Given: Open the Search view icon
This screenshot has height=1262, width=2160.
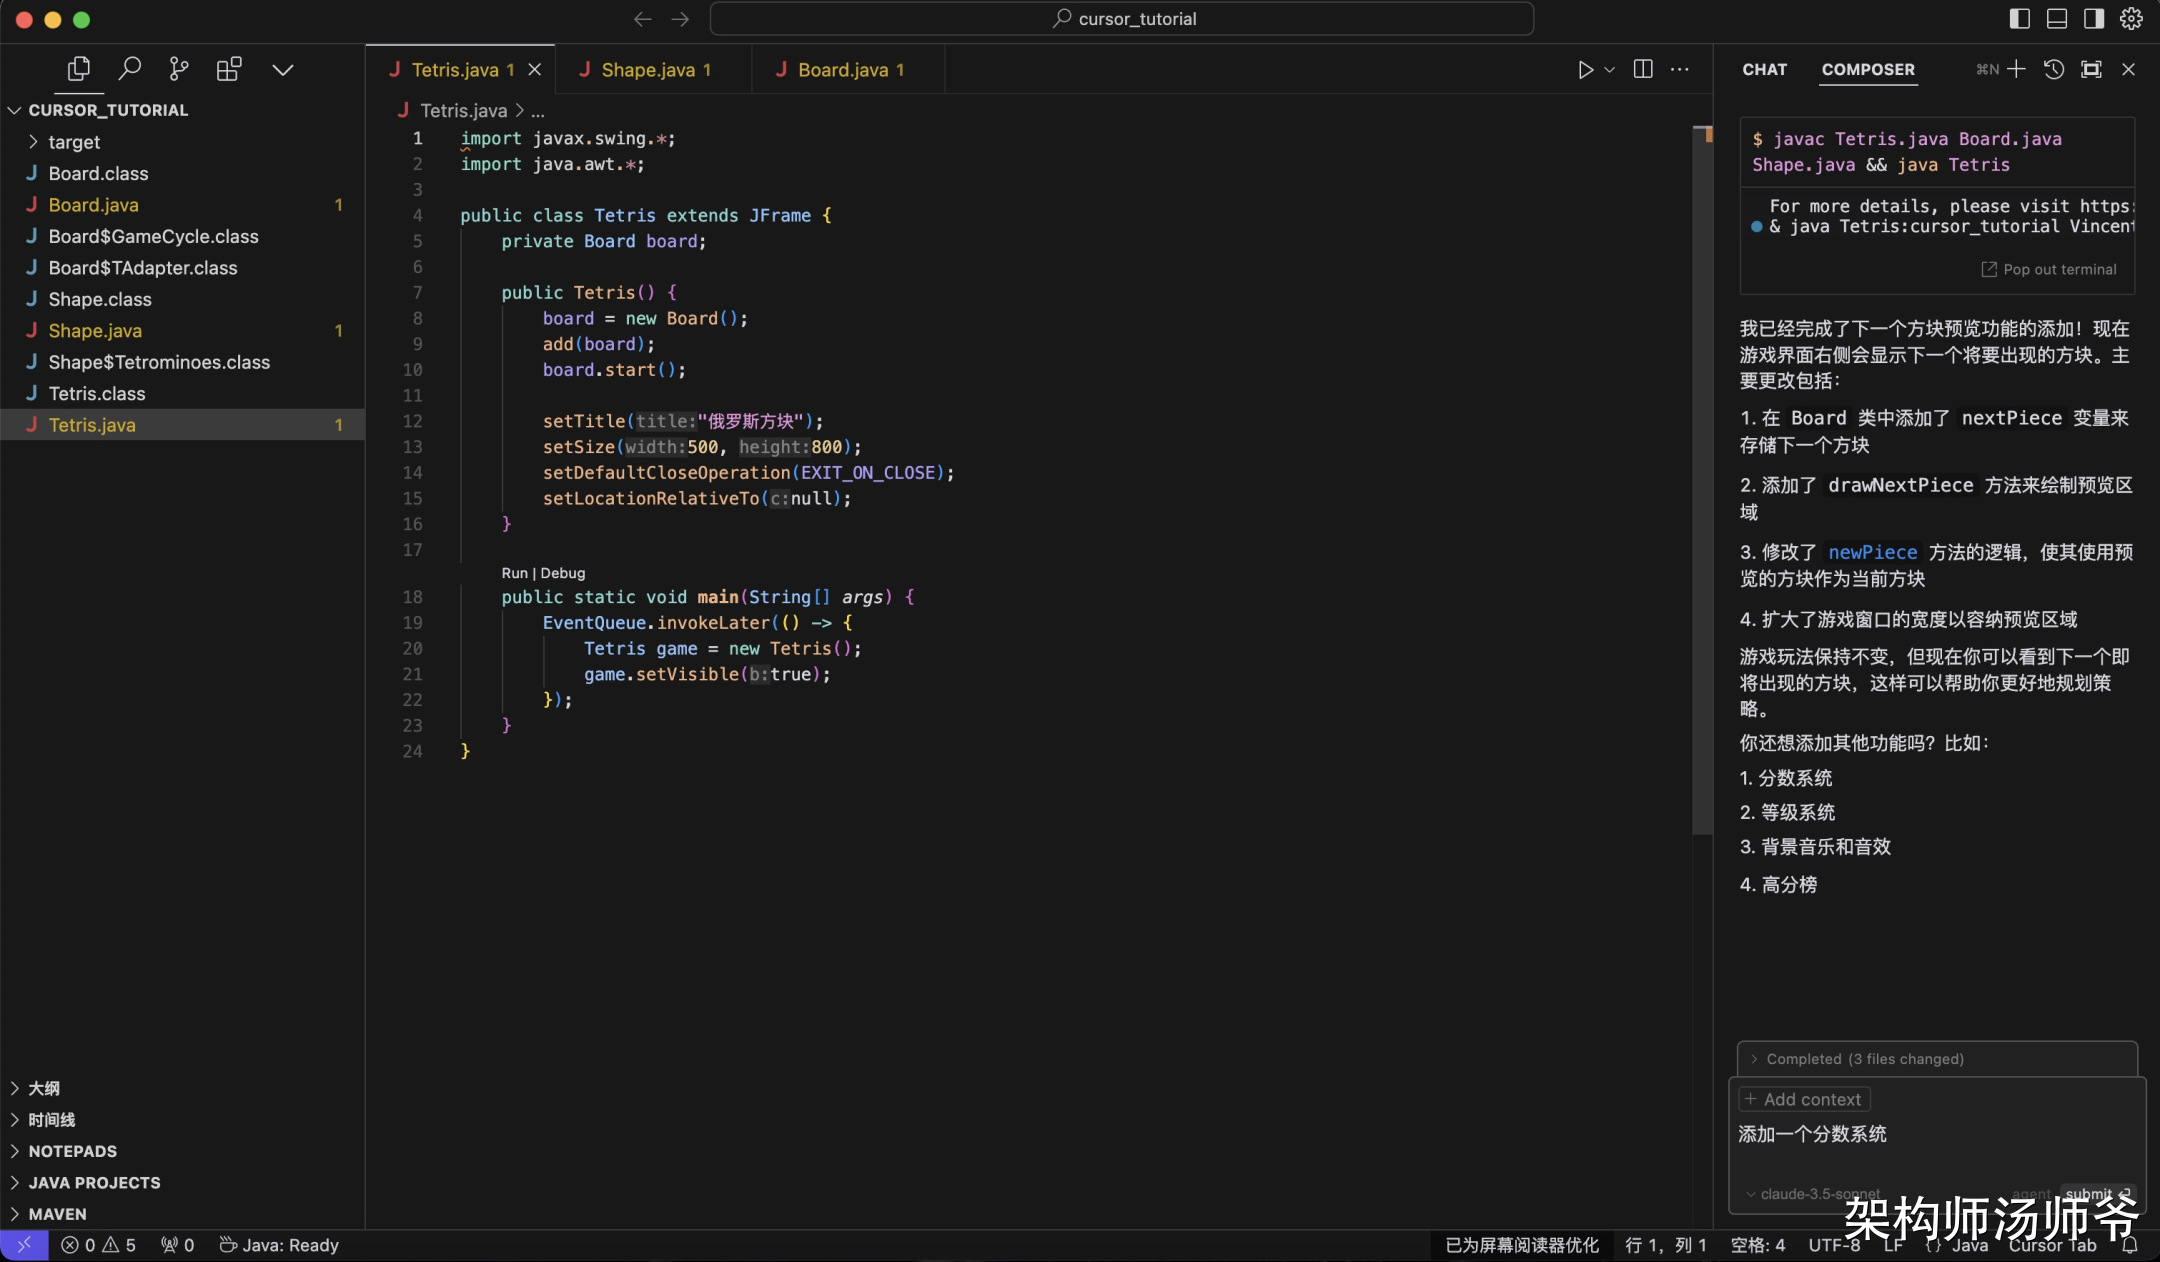Looking at the screenshot, I should (x=129, y=69).
